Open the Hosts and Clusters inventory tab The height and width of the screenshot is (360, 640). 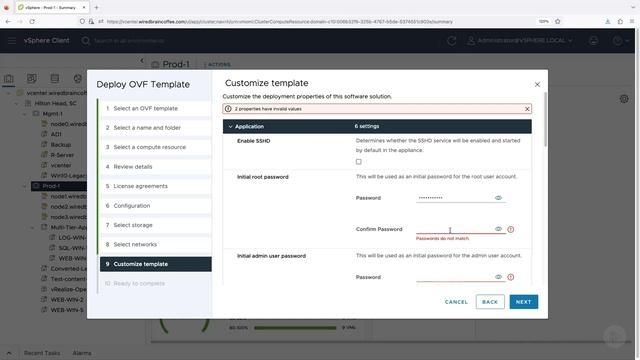coord(9,78)
